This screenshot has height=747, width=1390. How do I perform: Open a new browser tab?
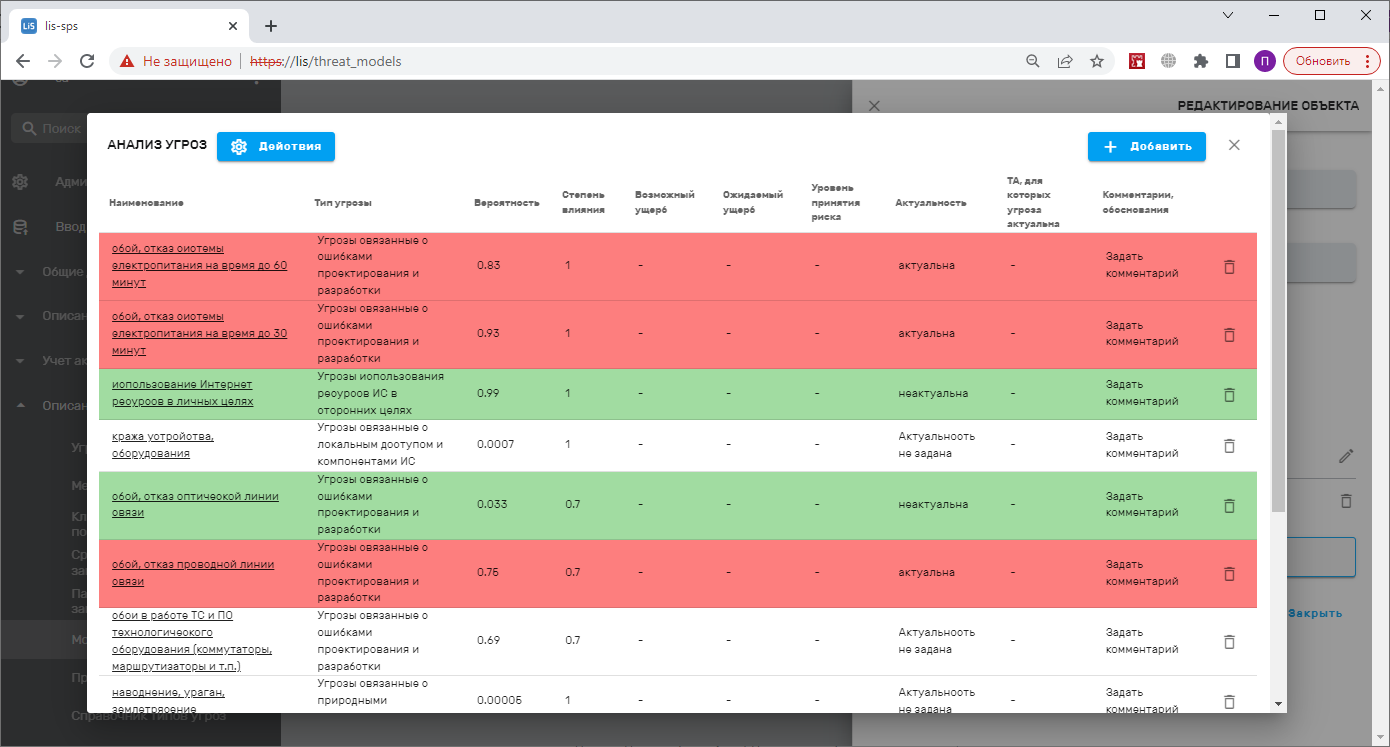[x=270, y=26]
